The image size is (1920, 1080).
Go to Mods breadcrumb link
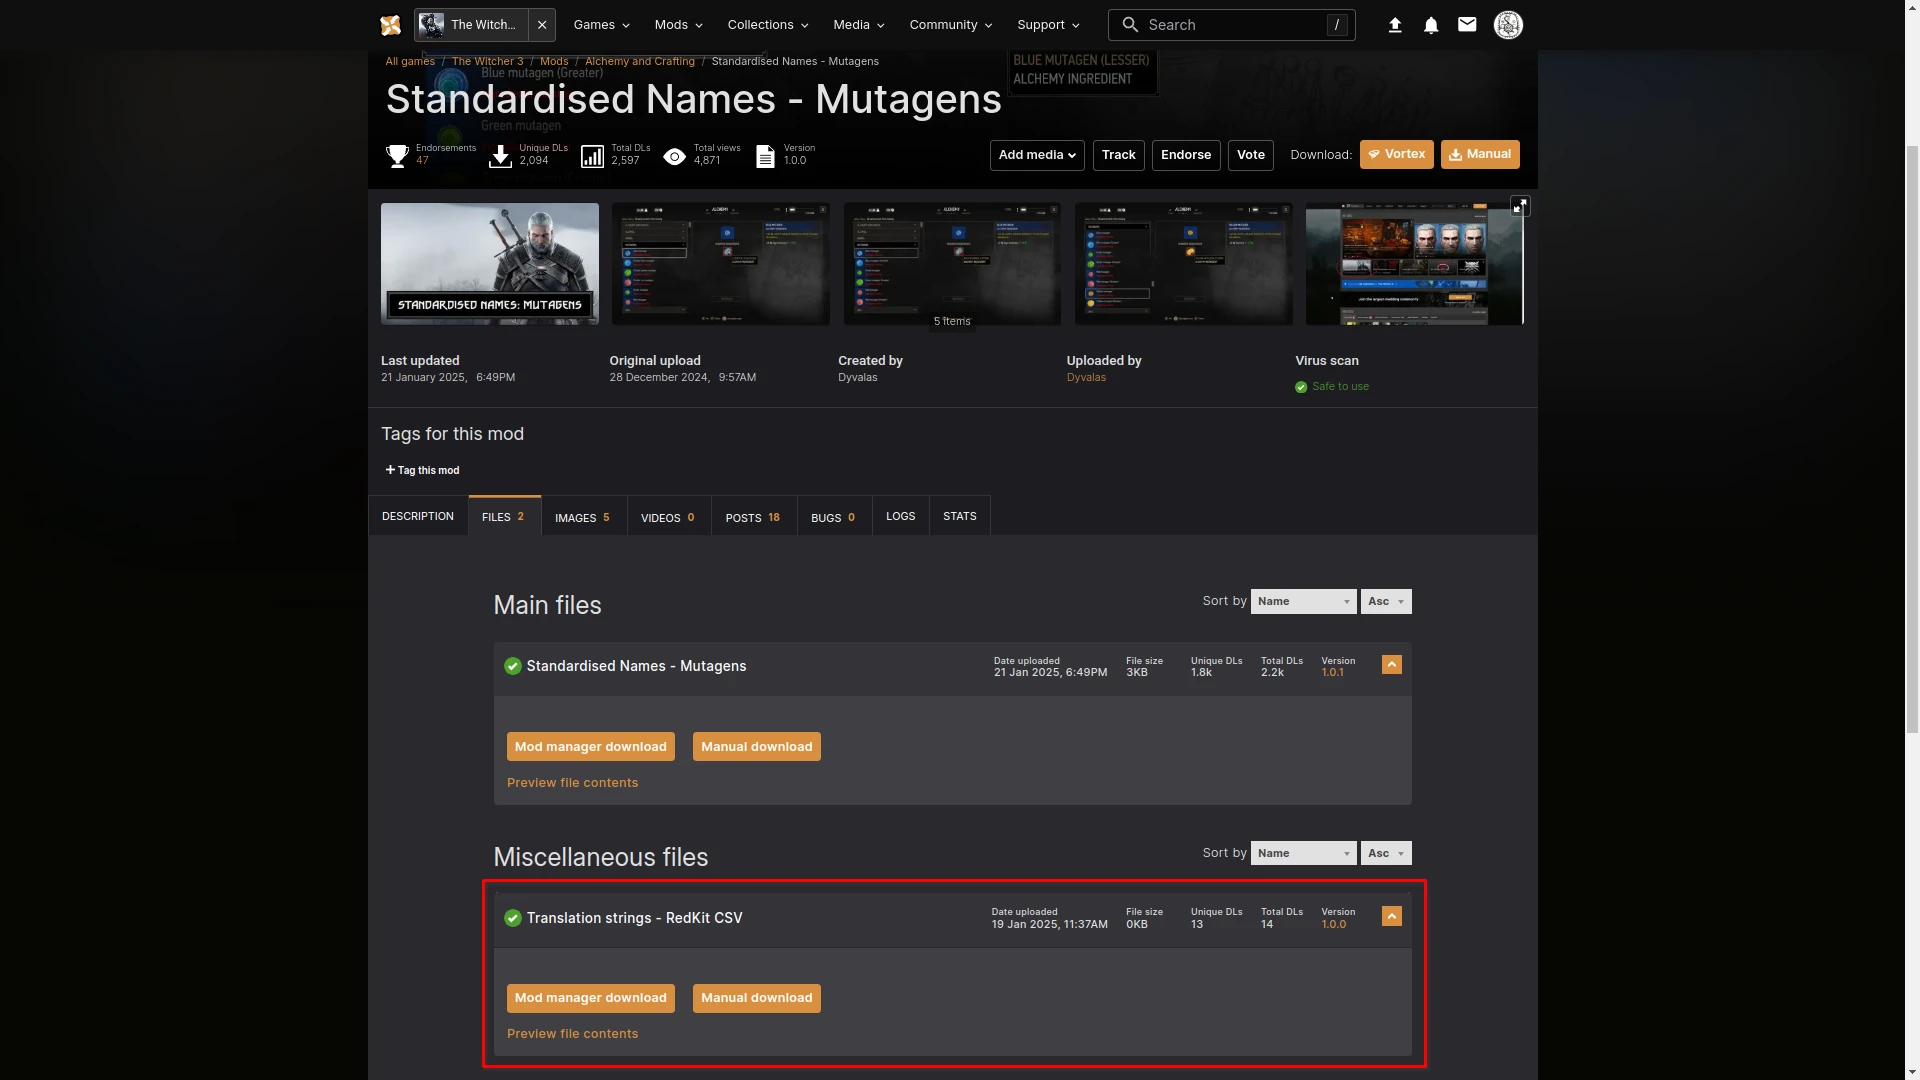pyautogui.click(x=554, y=61)
